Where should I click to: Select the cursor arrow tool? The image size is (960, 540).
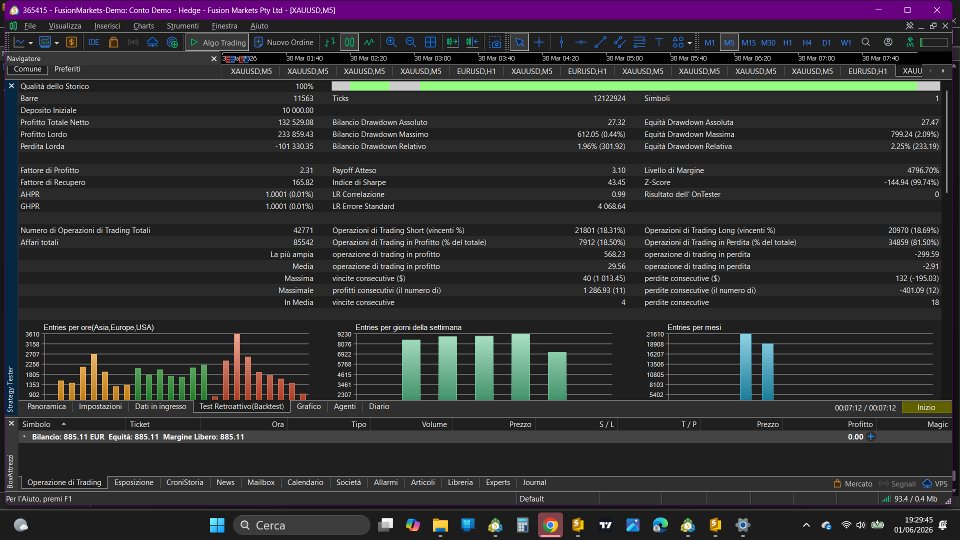pyautogui.click(x=519, y=42)
